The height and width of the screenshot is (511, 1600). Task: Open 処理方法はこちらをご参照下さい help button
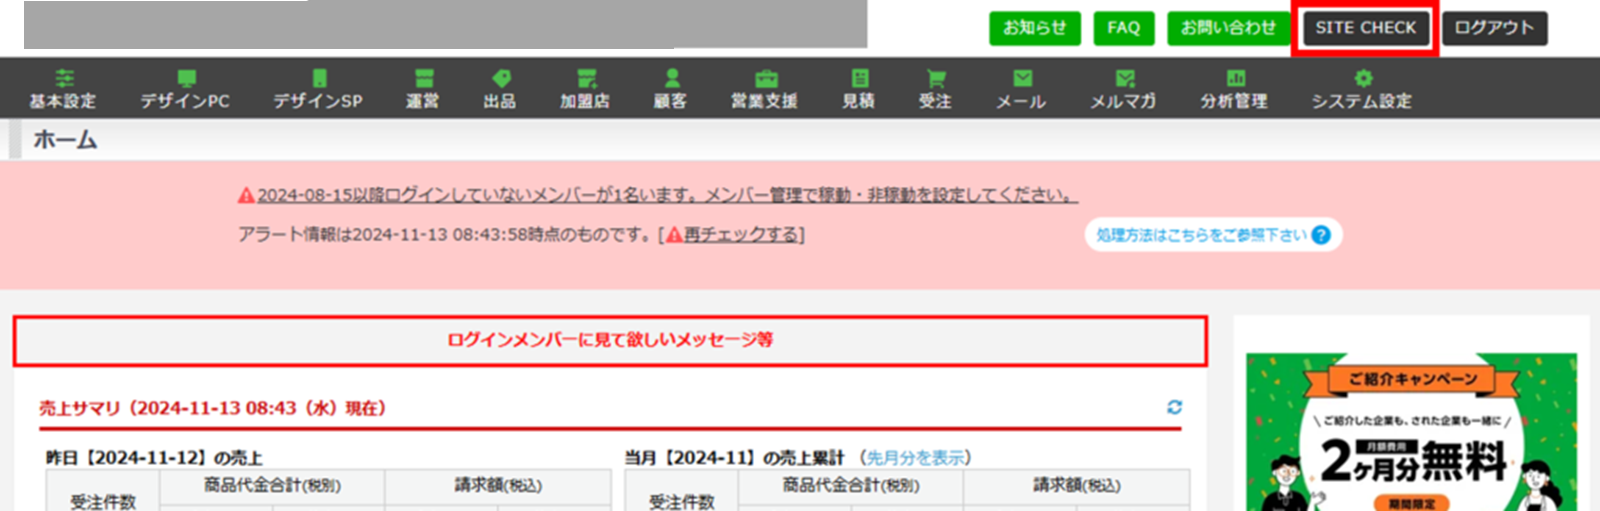coord(1213,235)
